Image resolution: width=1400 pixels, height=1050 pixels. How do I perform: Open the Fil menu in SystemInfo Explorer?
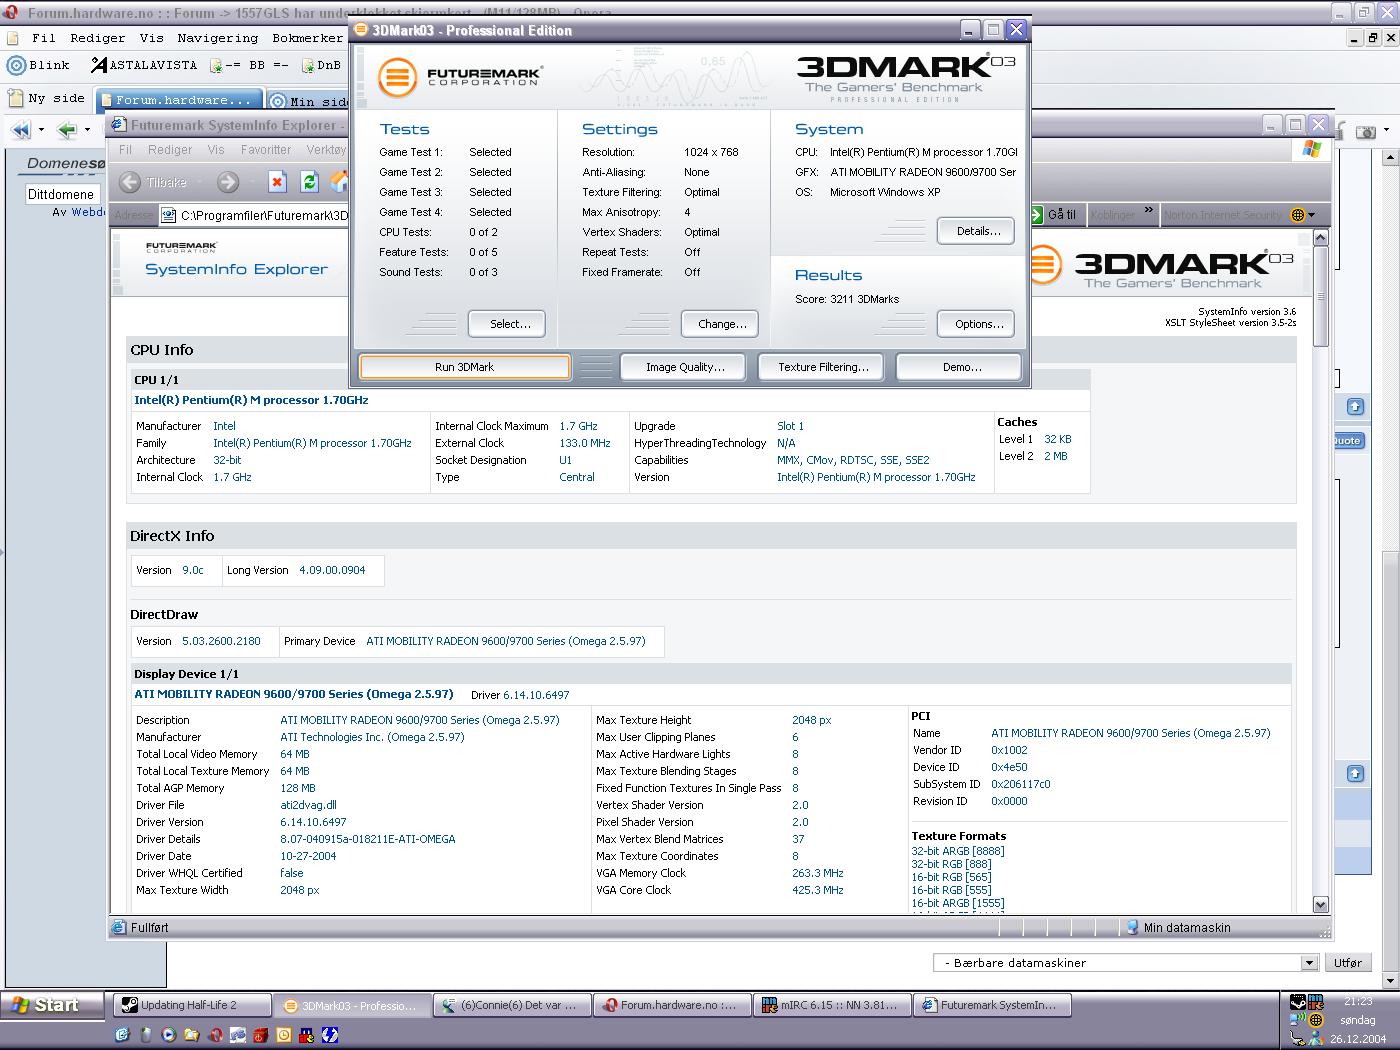(125, 150)
